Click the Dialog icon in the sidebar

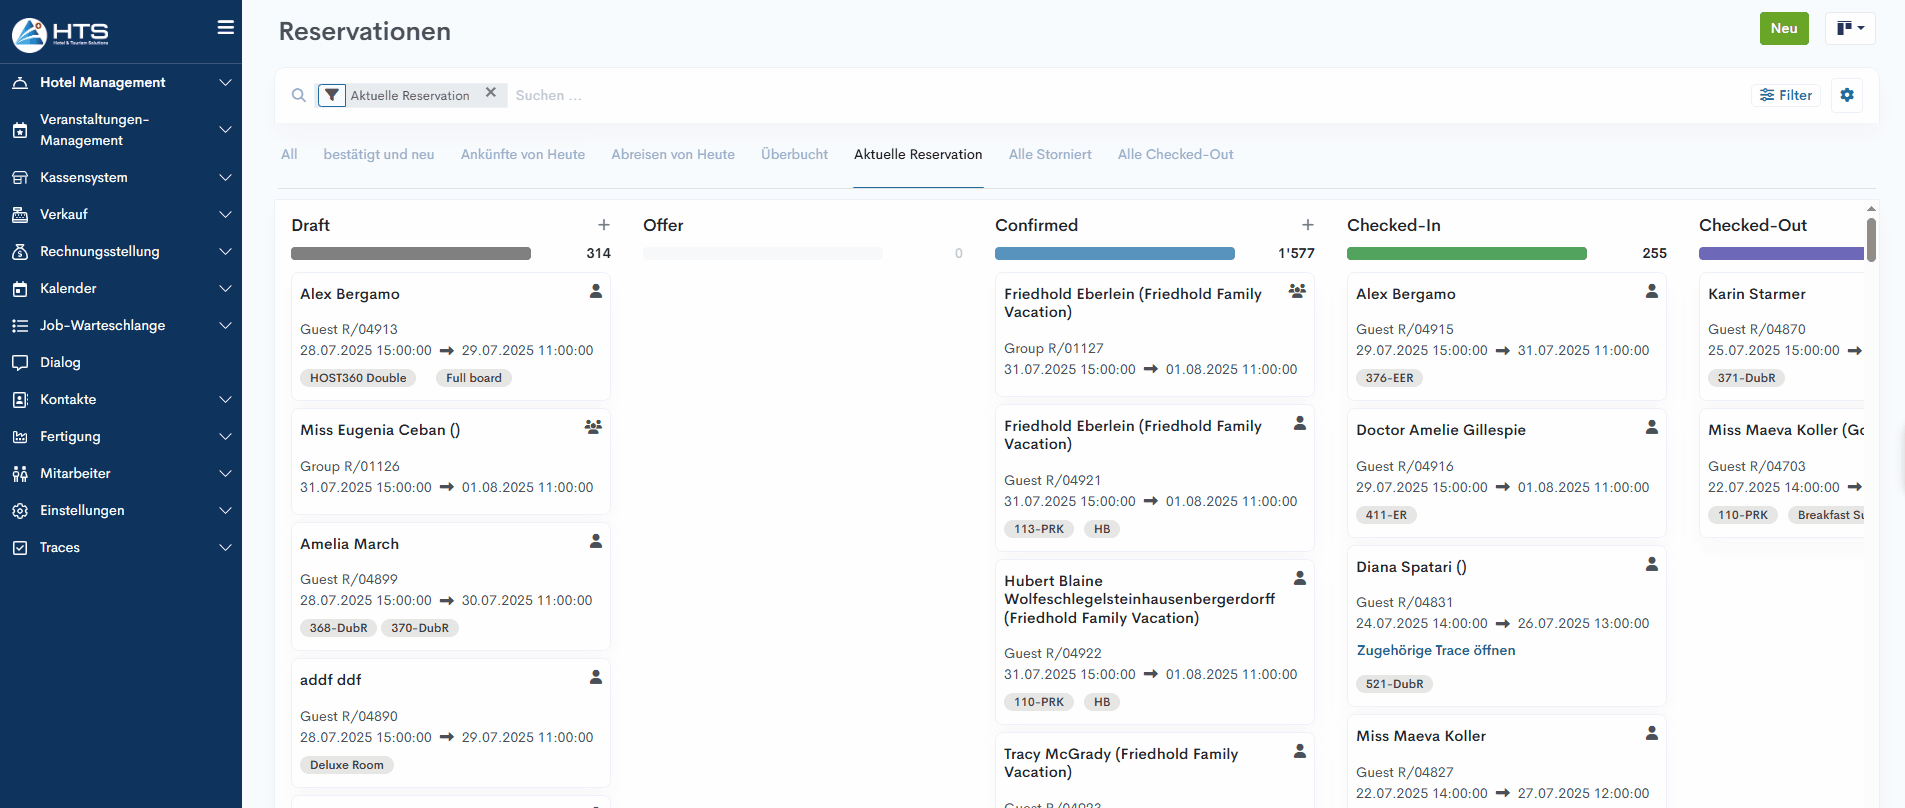(x=20, y=362)
